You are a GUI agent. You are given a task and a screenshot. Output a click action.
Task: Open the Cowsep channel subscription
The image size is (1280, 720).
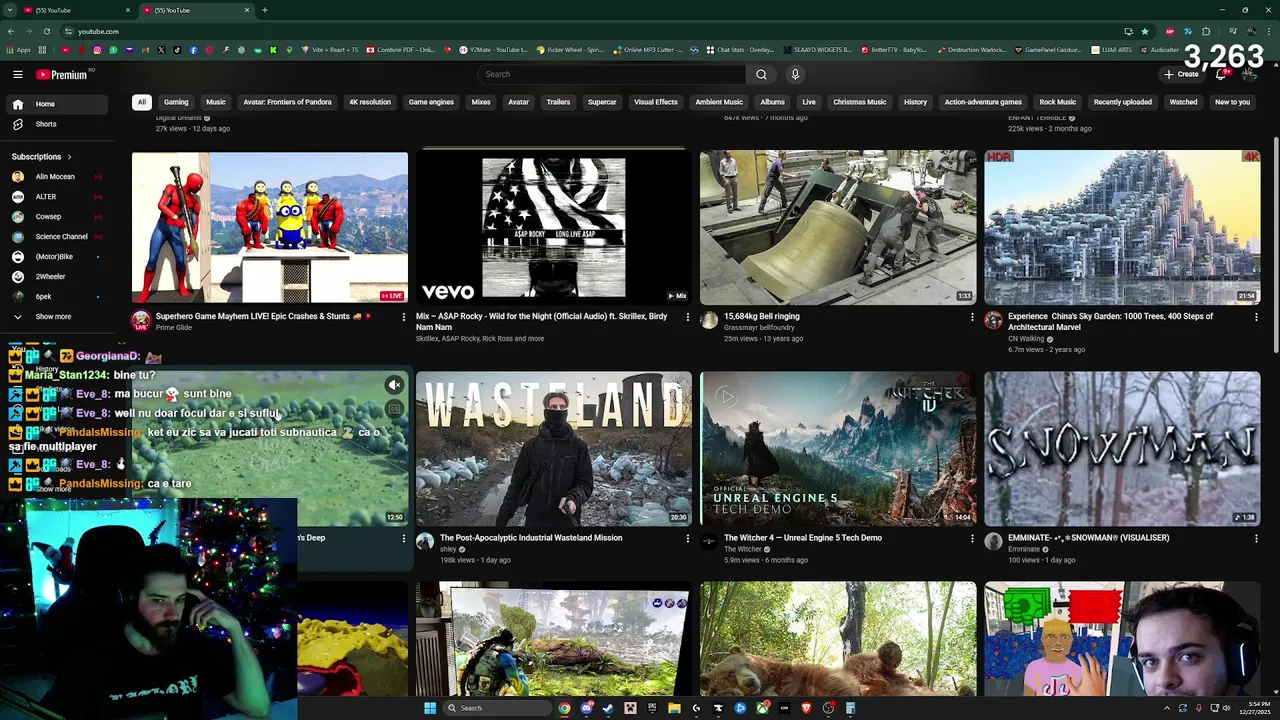(x=55, y=217)
